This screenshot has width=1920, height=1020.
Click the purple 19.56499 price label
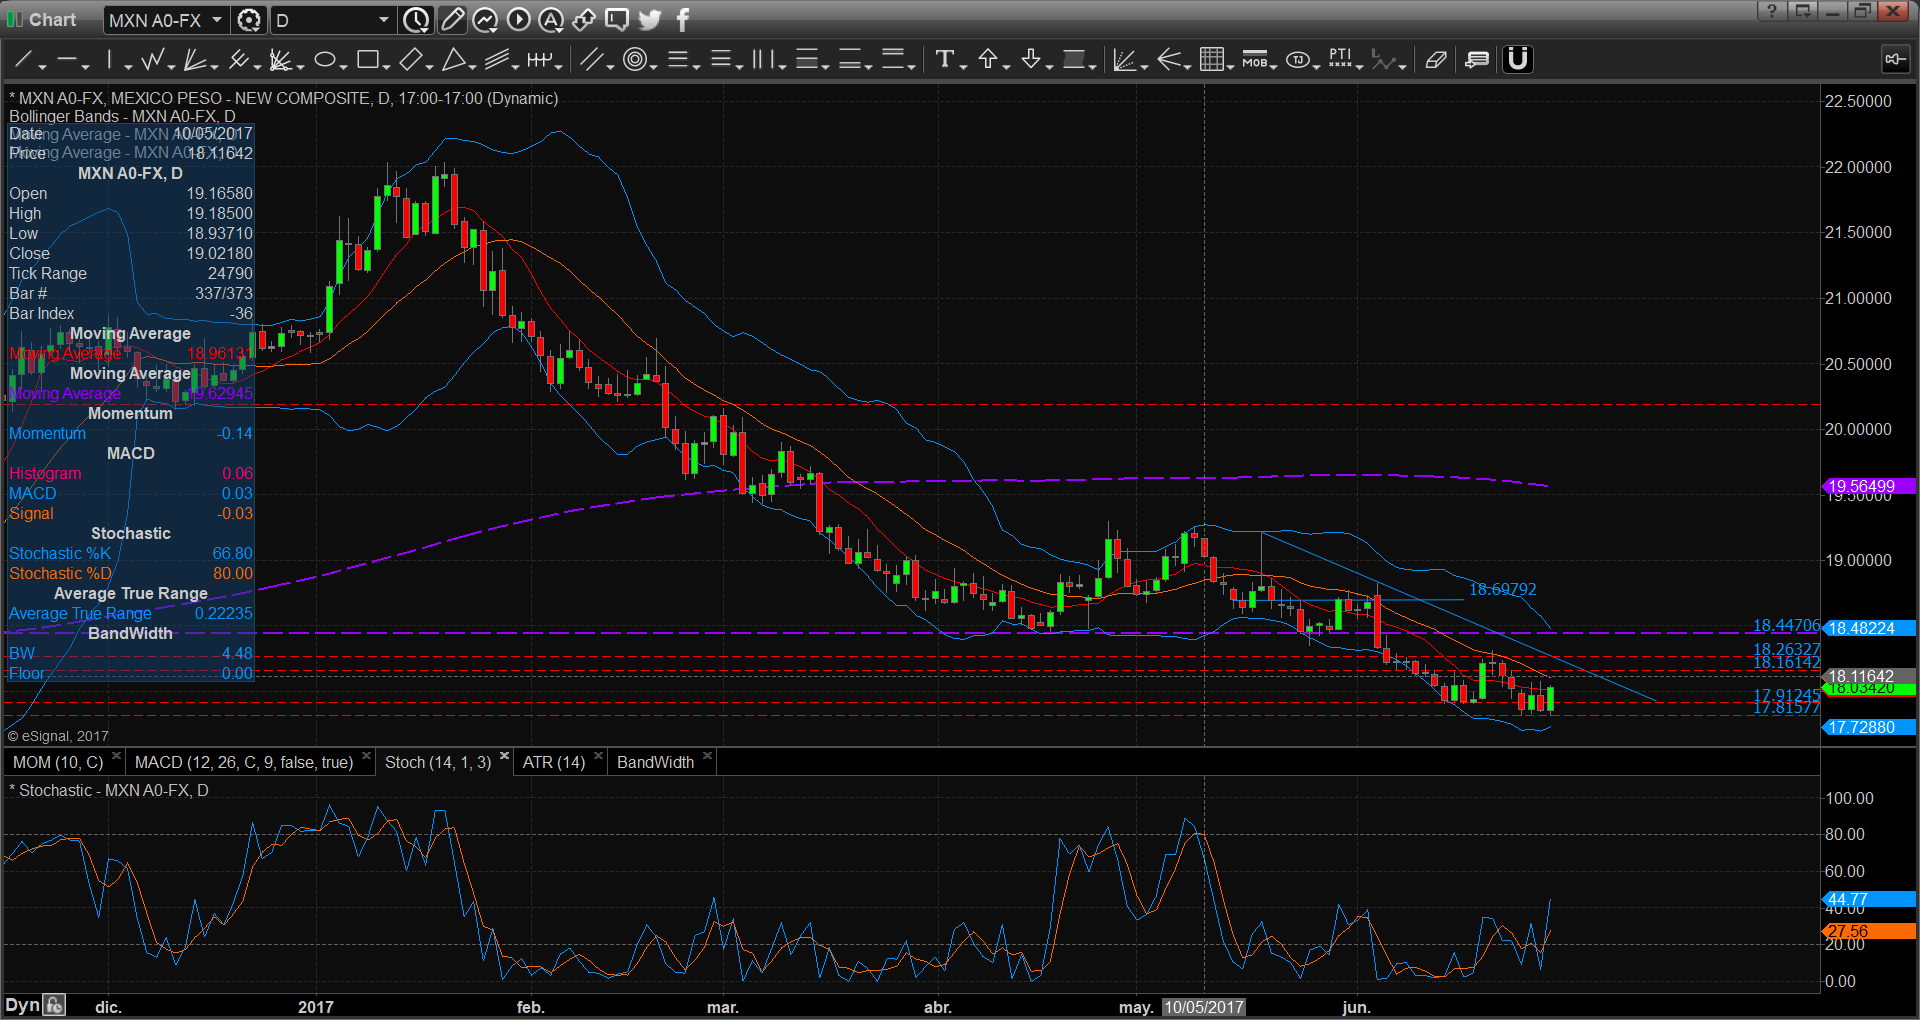1869,486
